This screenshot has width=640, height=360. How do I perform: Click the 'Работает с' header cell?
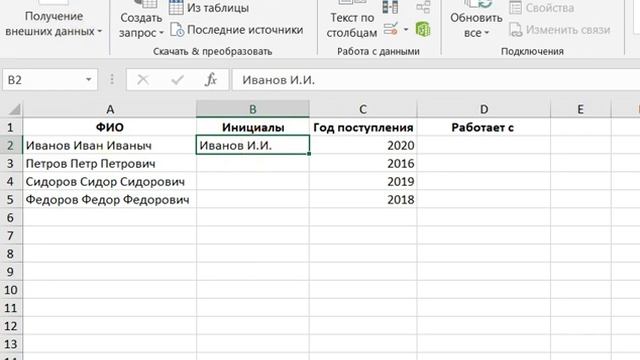coord(484,127)
